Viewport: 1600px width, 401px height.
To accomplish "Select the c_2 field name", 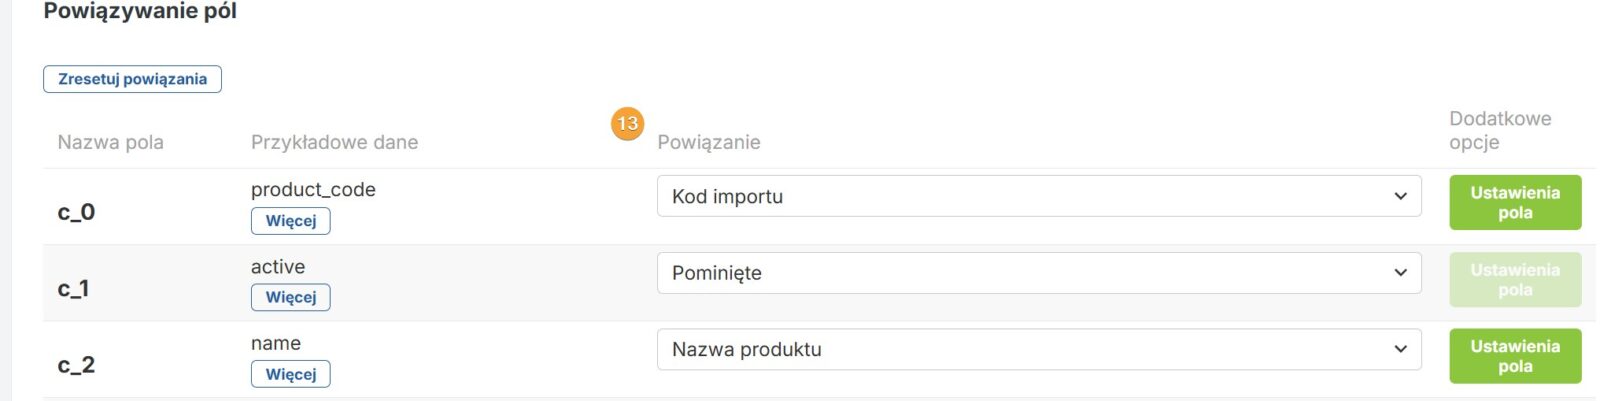I will tap(76, 365).
